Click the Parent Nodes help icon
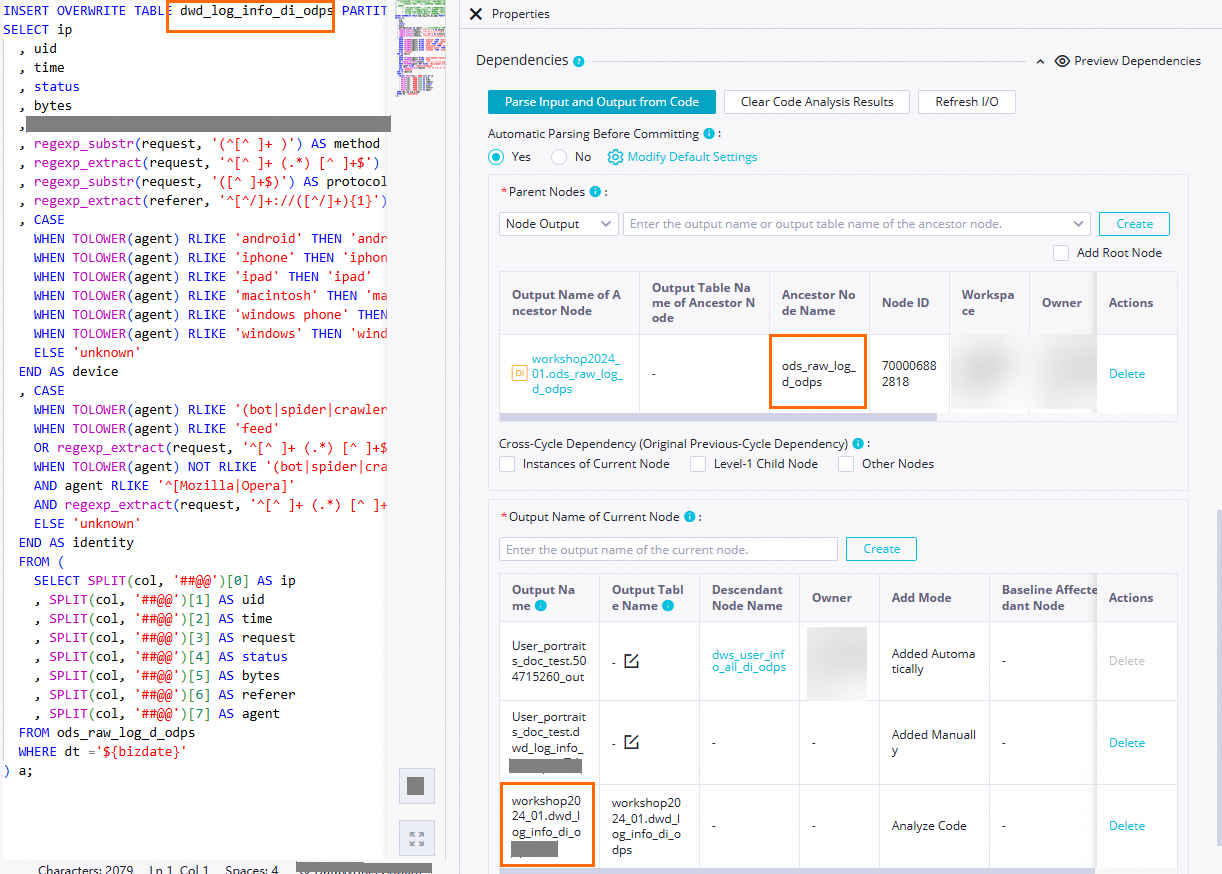This screenshot has width=1222, height=874. click(595, 192)
